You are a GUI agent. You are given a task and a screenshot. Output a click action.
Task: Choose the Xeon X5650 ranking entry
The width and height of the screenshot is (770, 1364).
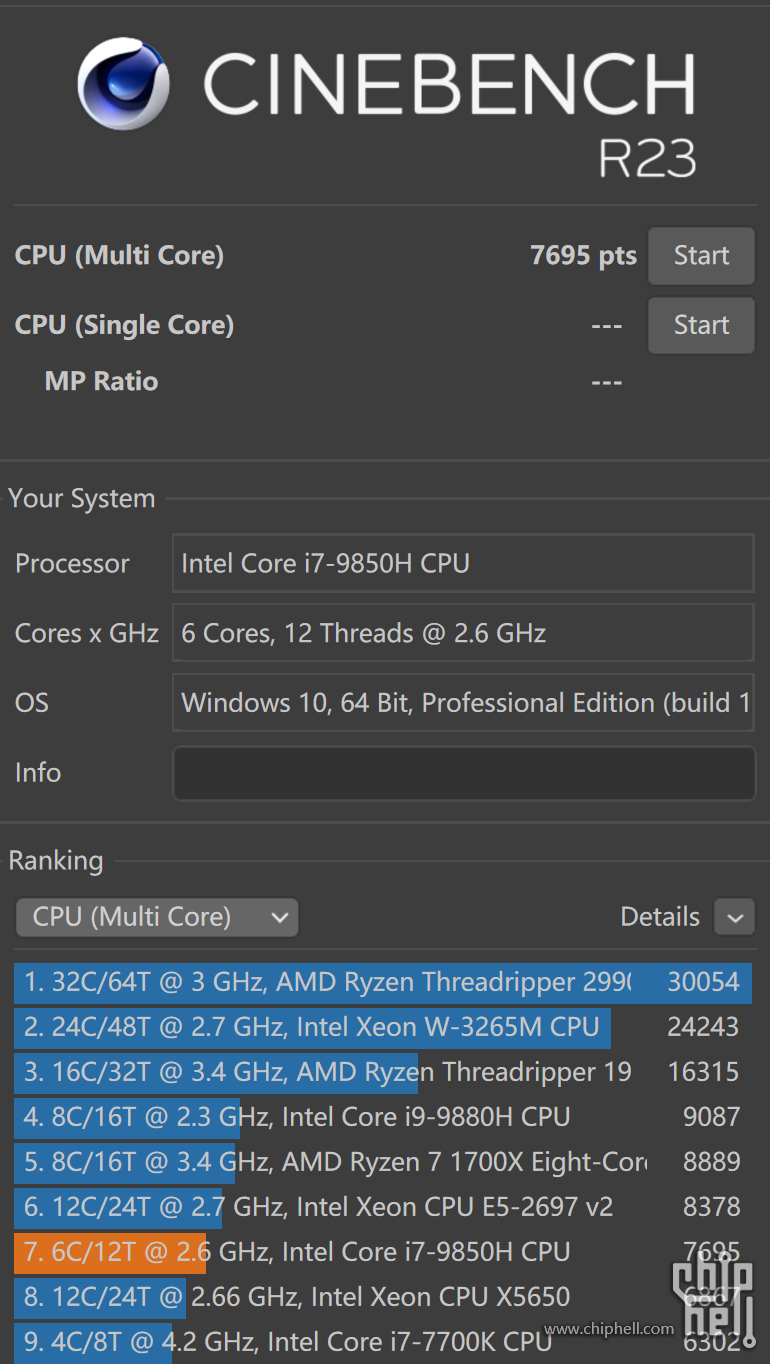383,1297
